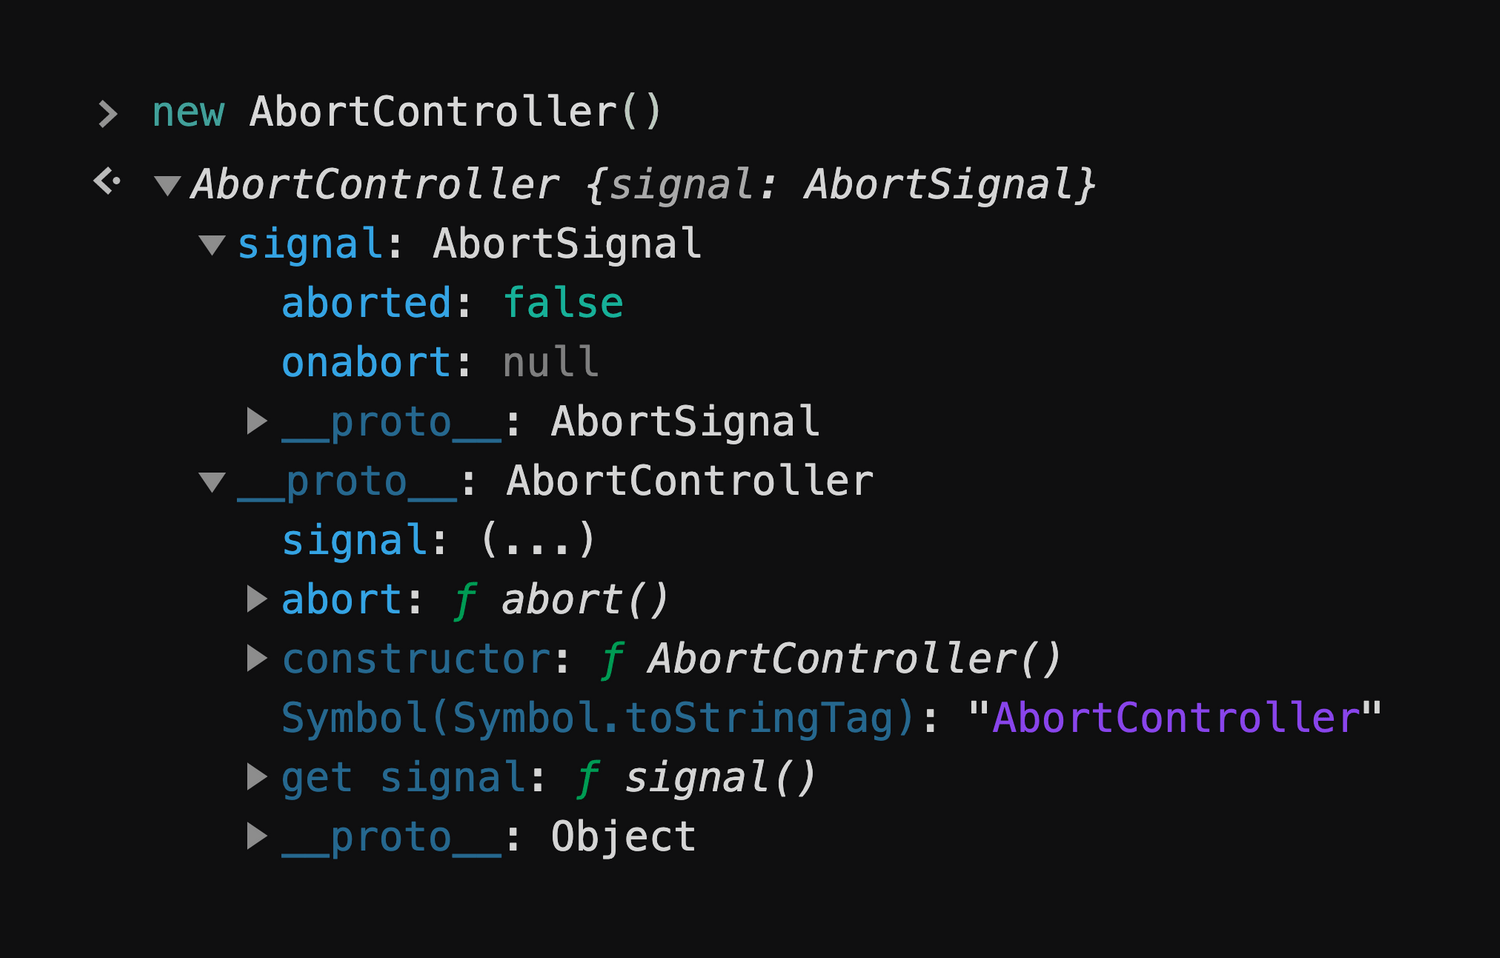Click the false value of aborted
The width and height of the screenshot is (1500, 958).
pos(563,303)
